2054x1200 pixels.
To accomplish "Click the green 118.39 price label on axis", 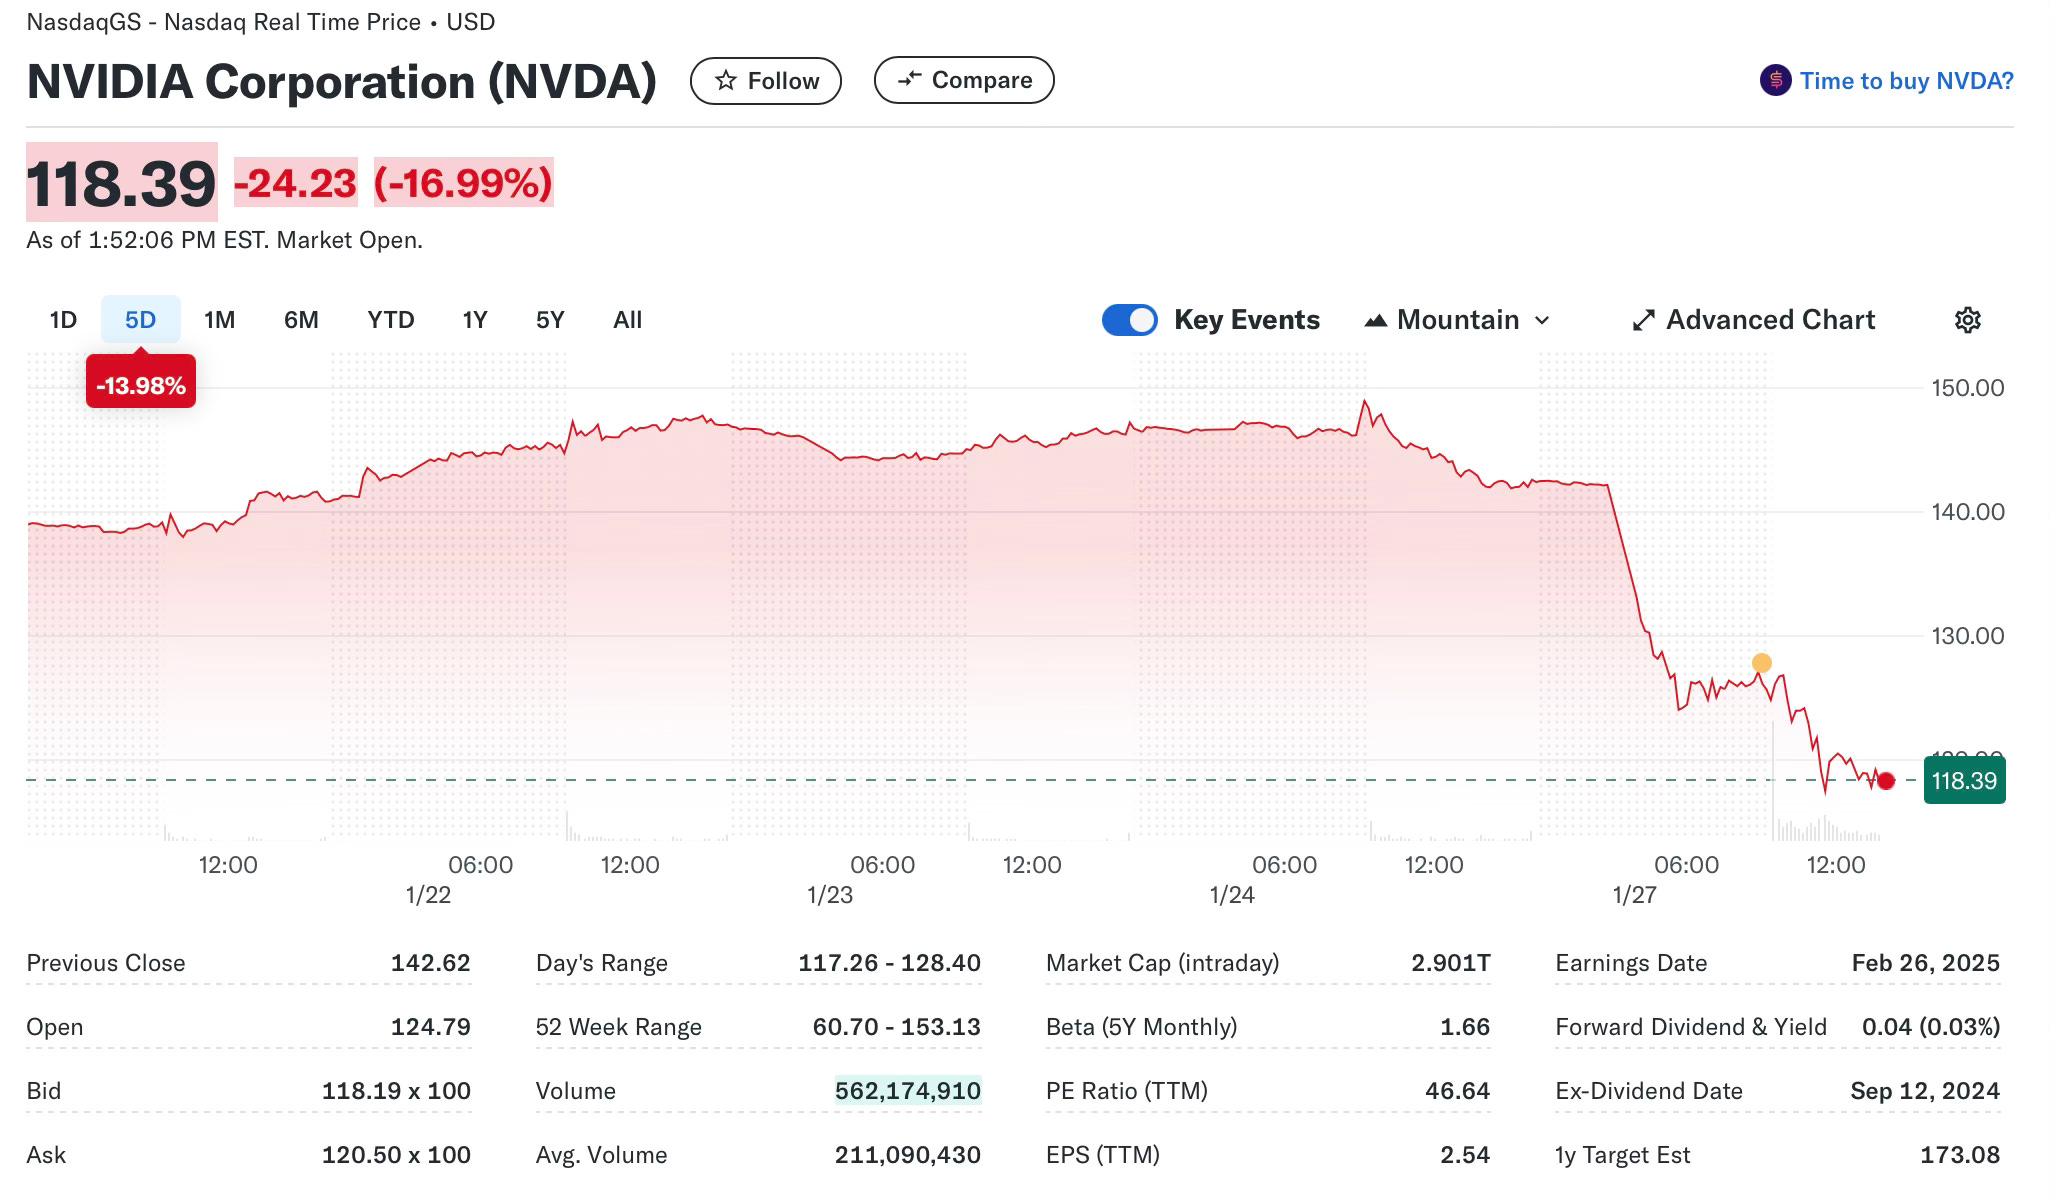I will point(1964,781).
